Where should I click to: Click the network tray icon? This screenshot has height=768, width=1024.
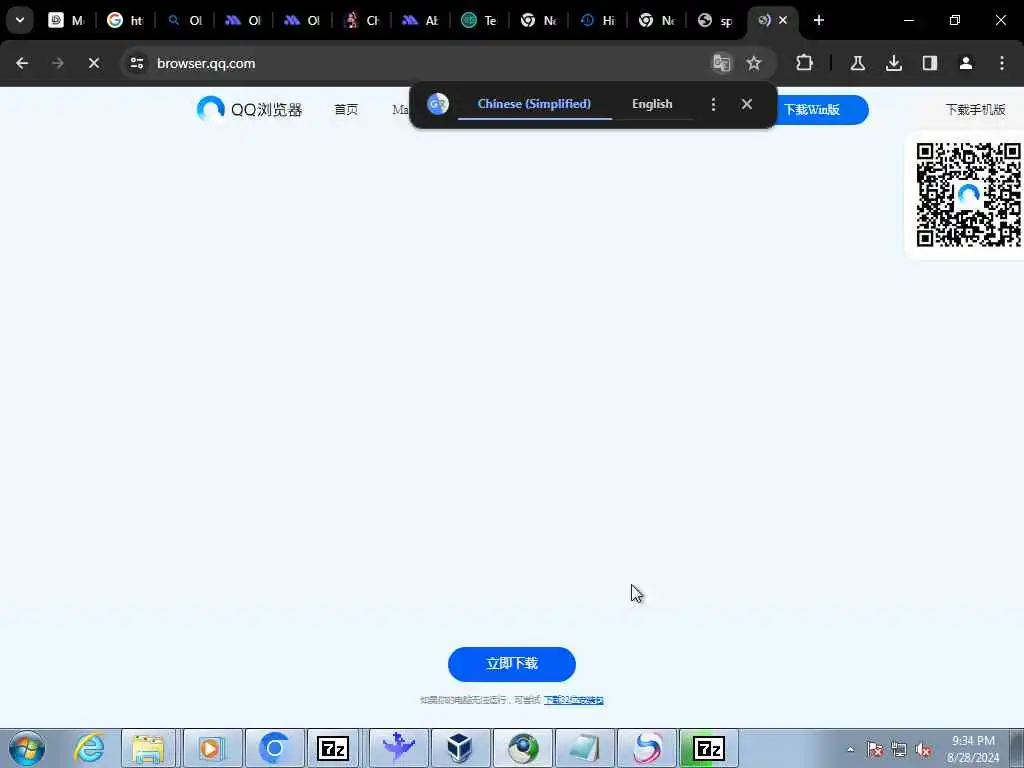click(899, 750)
